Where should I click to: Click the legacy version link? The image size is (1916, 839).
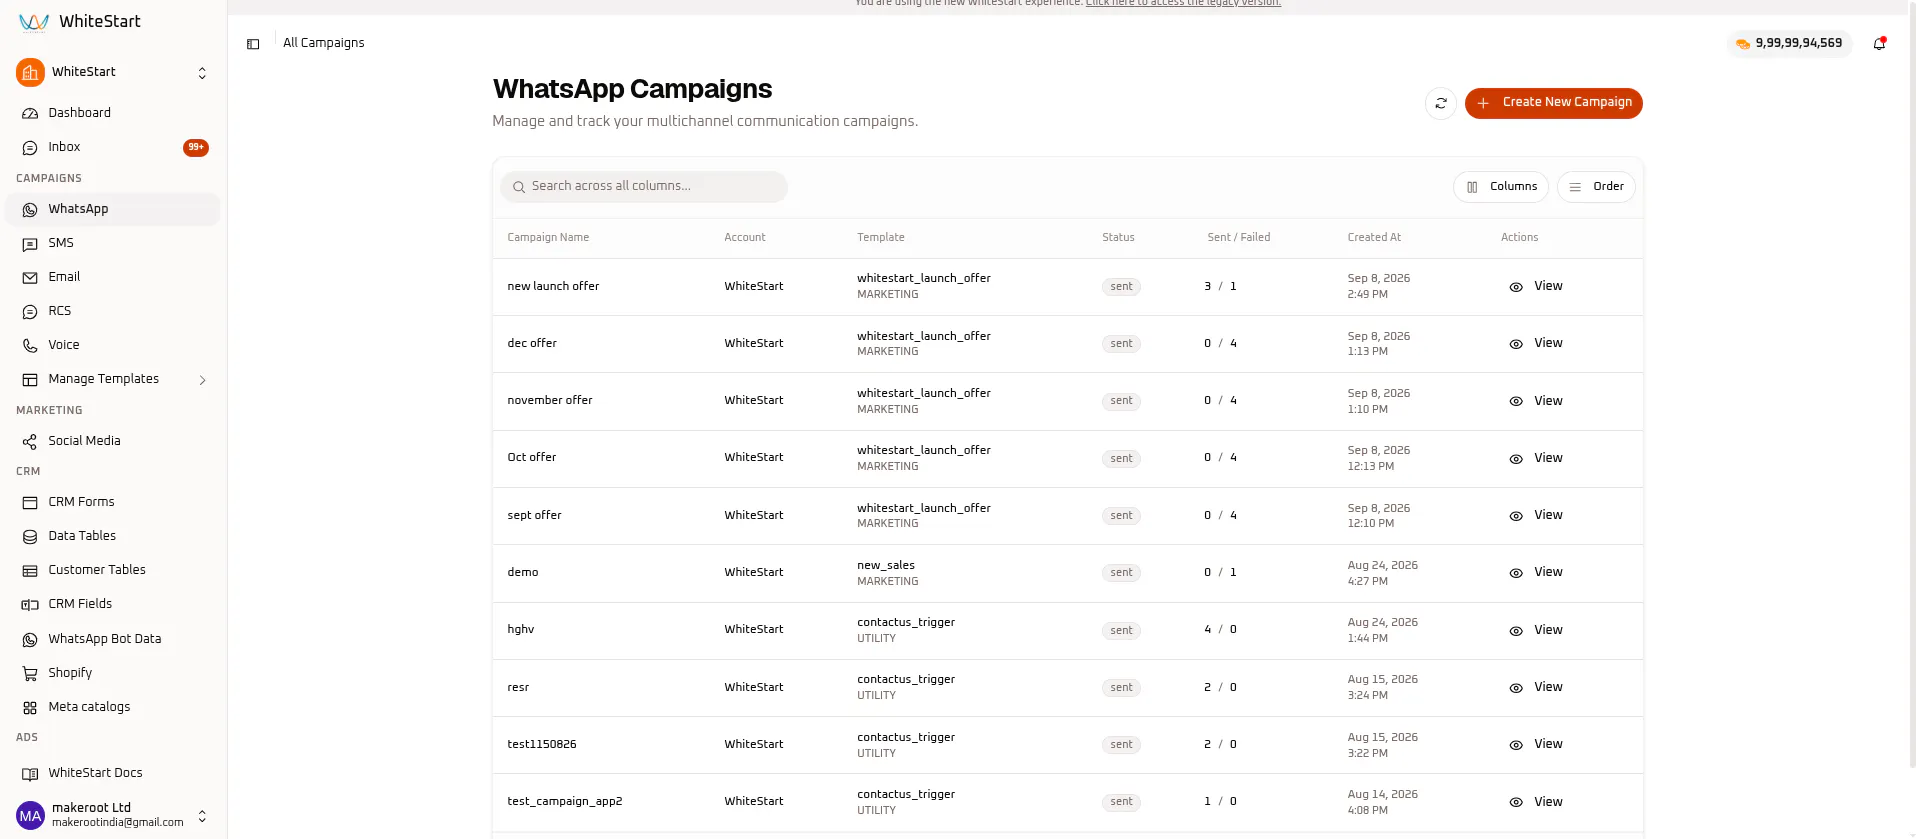point(1183,3)
